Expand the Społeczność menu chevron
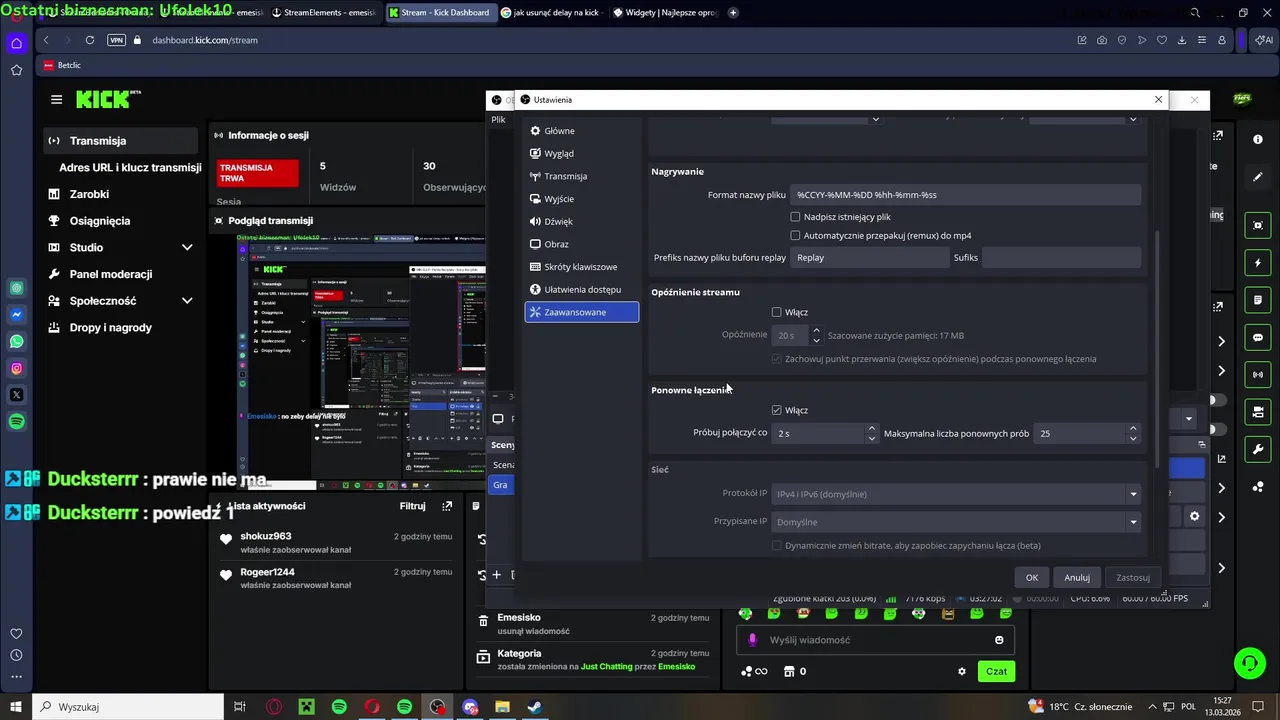 pyautogui.click(x=187, y=301)
